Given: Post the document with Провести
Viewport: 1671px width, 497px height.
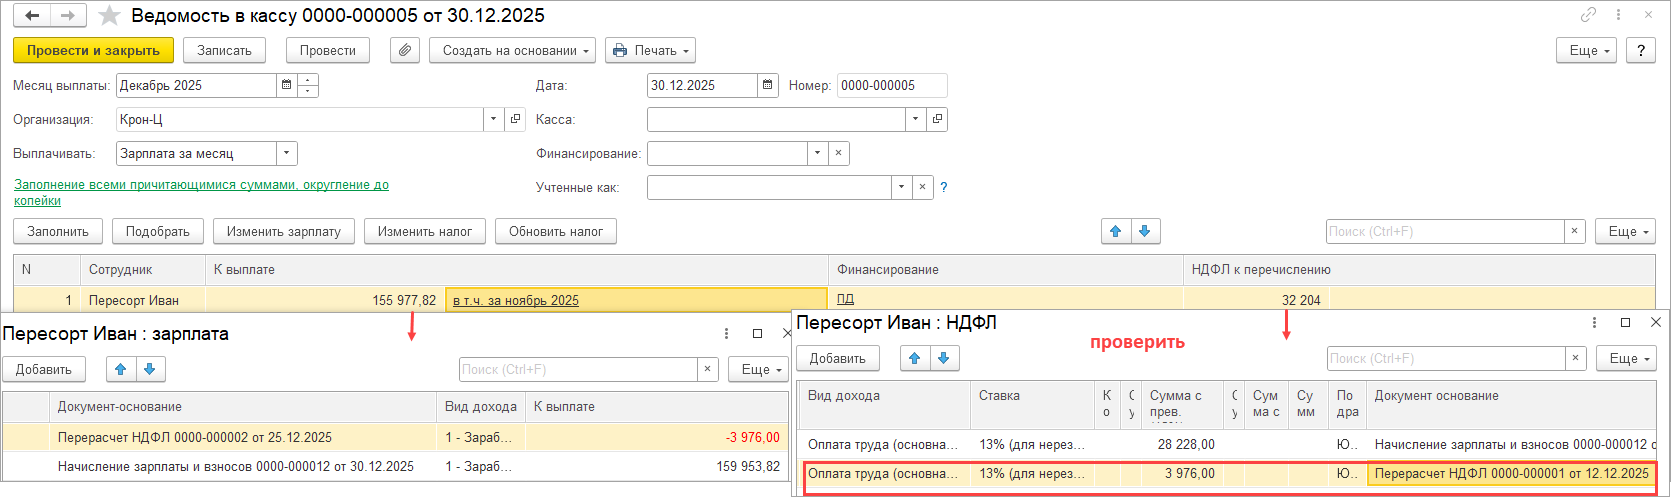Looking at the screenshot, I should click(328, 50).
